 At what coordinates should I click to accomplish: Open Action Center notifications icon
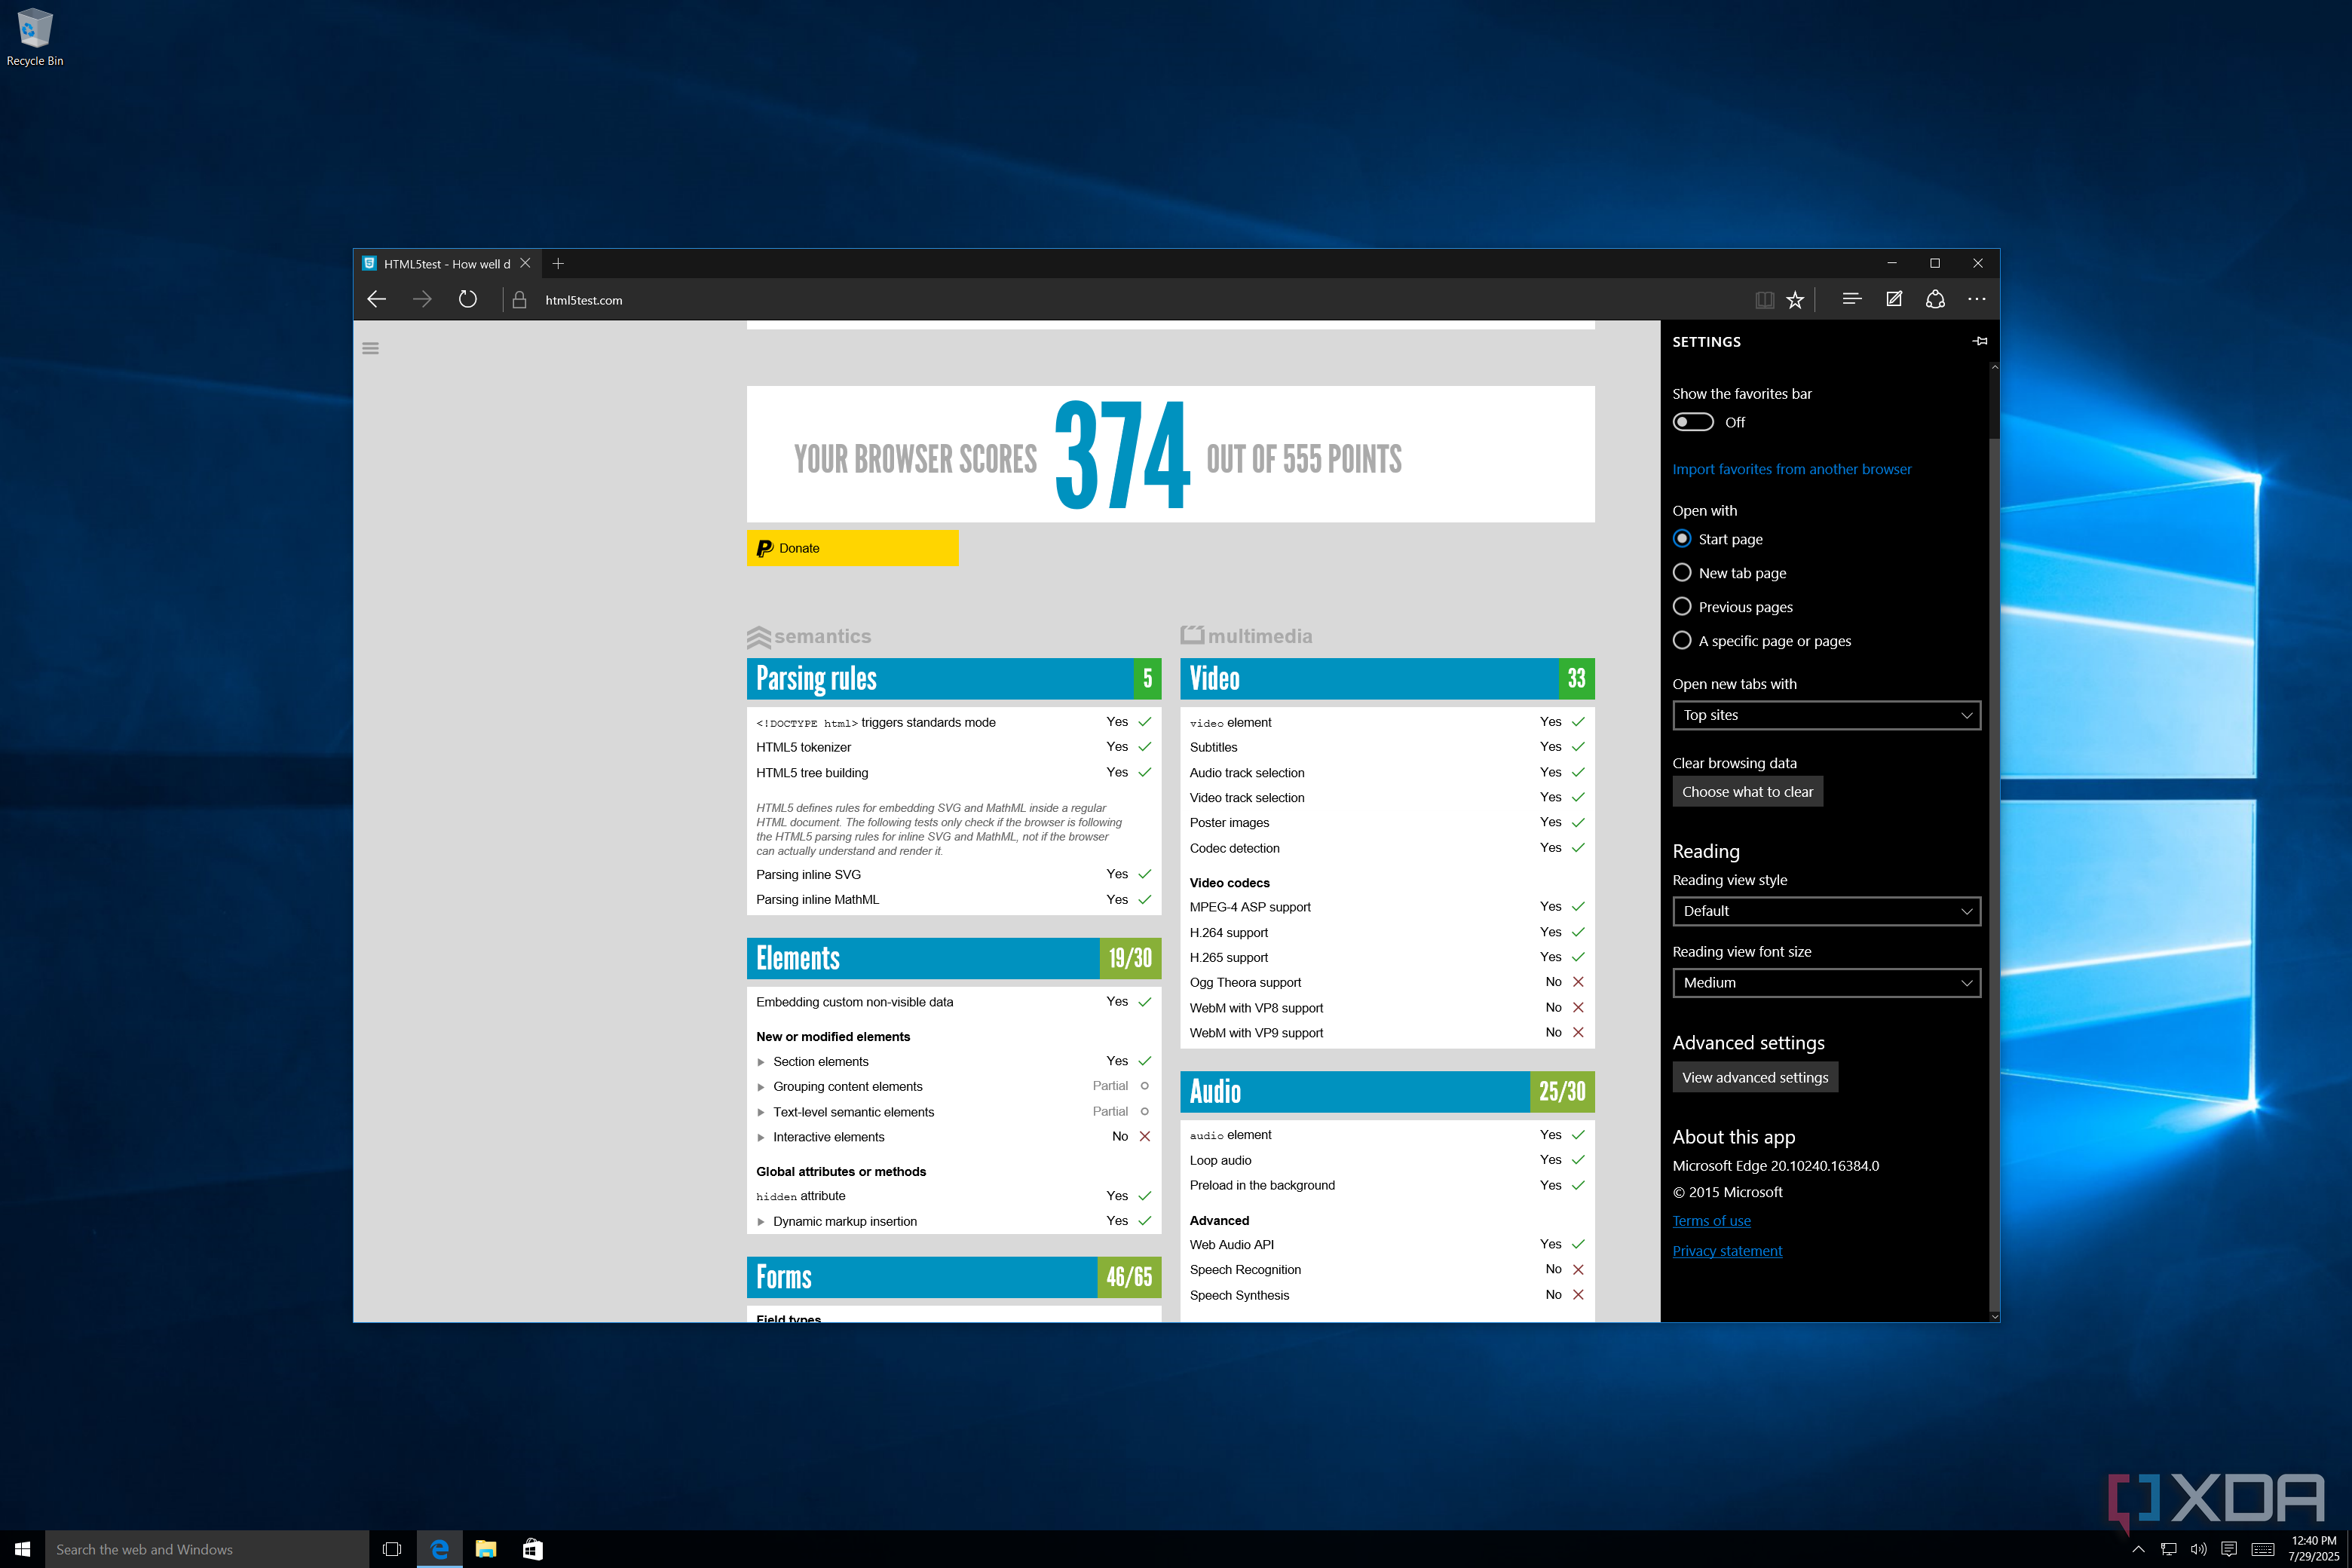[2228, 1549]
